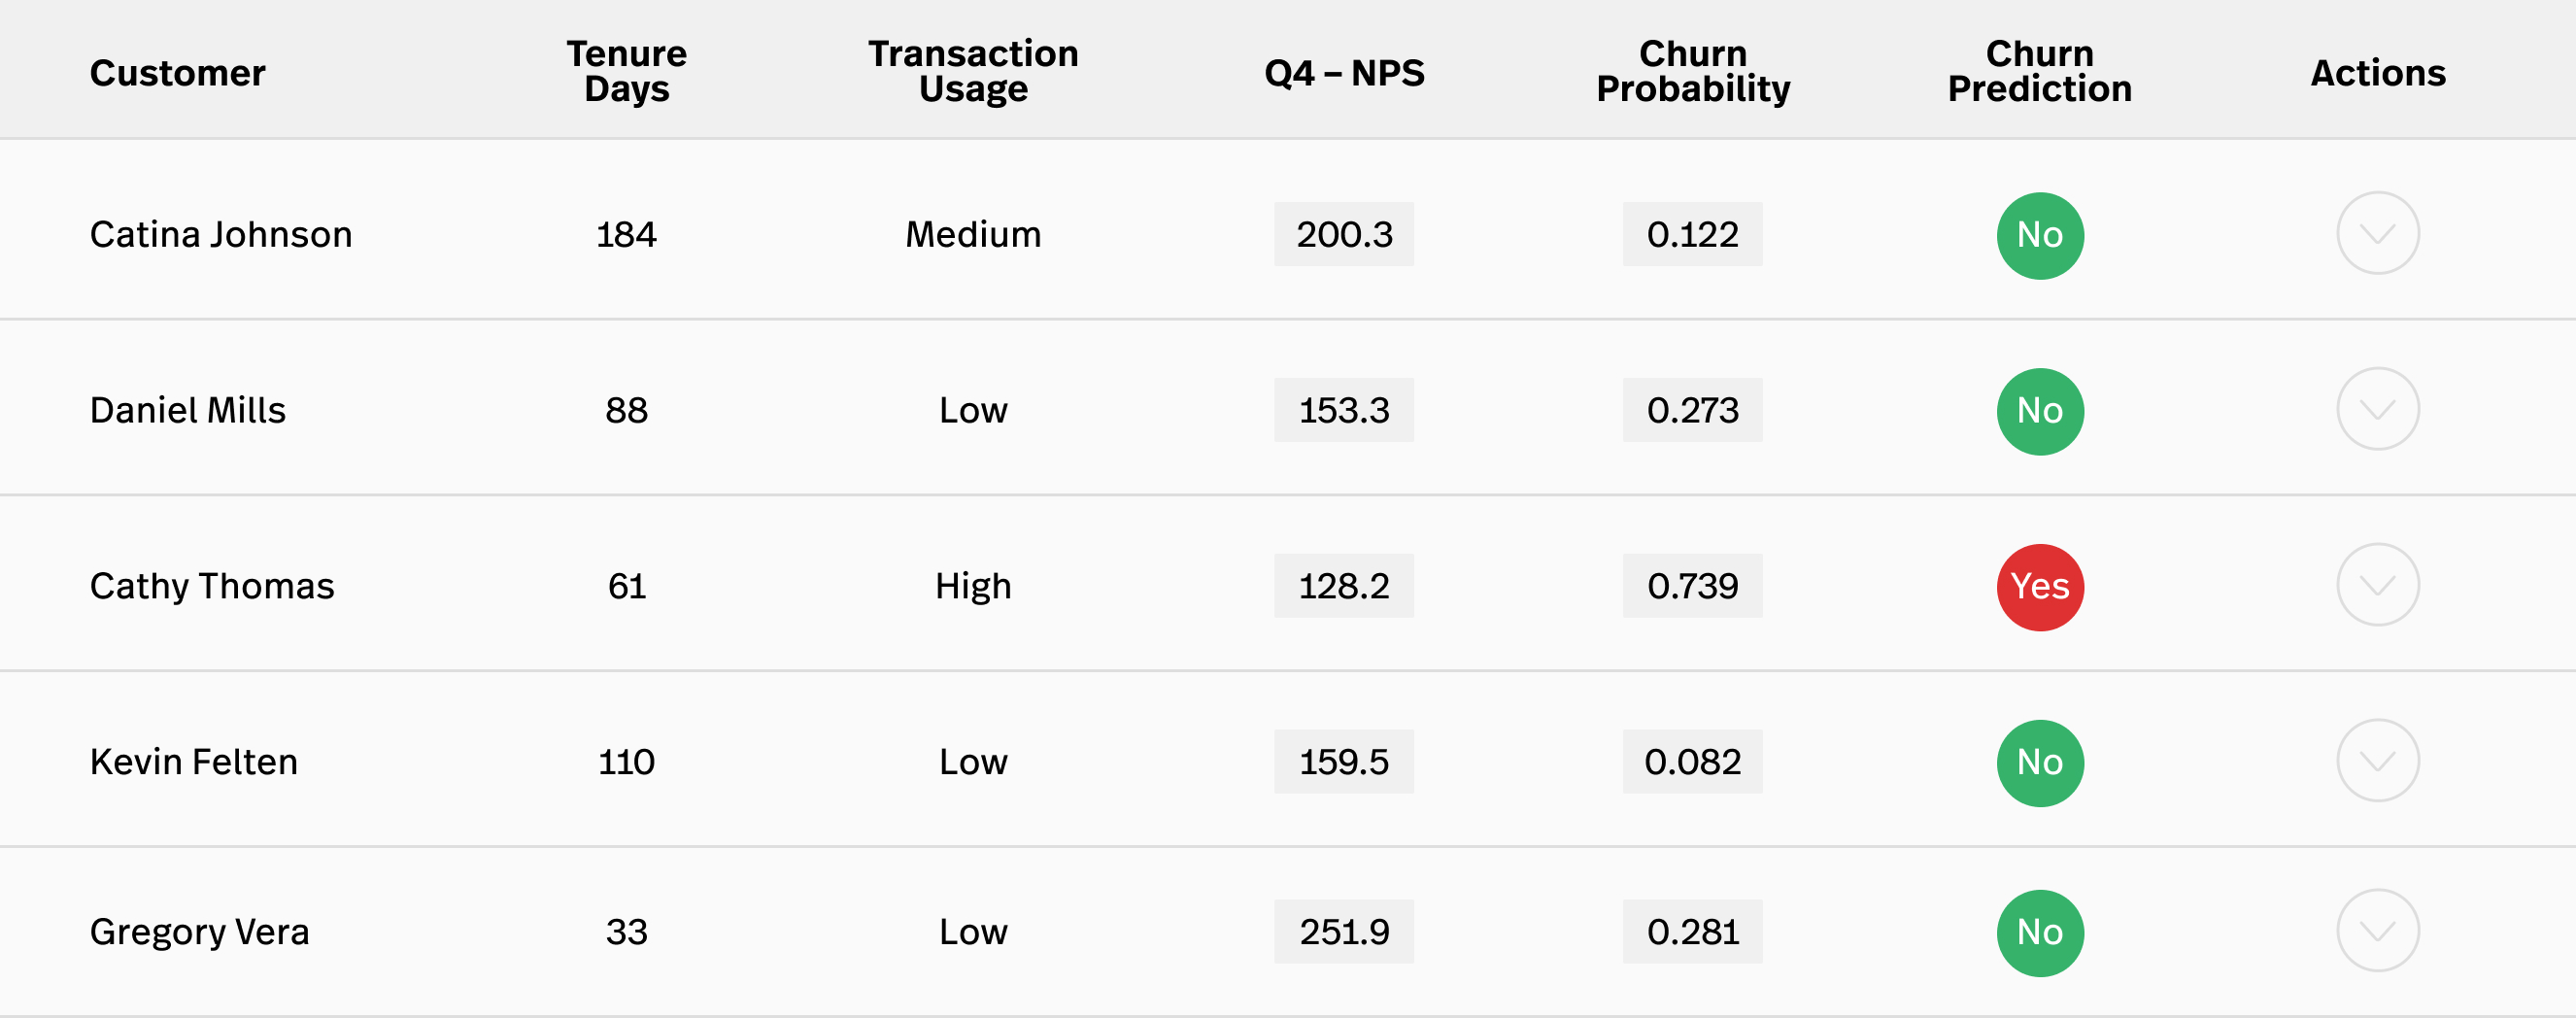Select churn probability value 0.739
Screen dimensions: 2576x1018
click(1693, 586)
